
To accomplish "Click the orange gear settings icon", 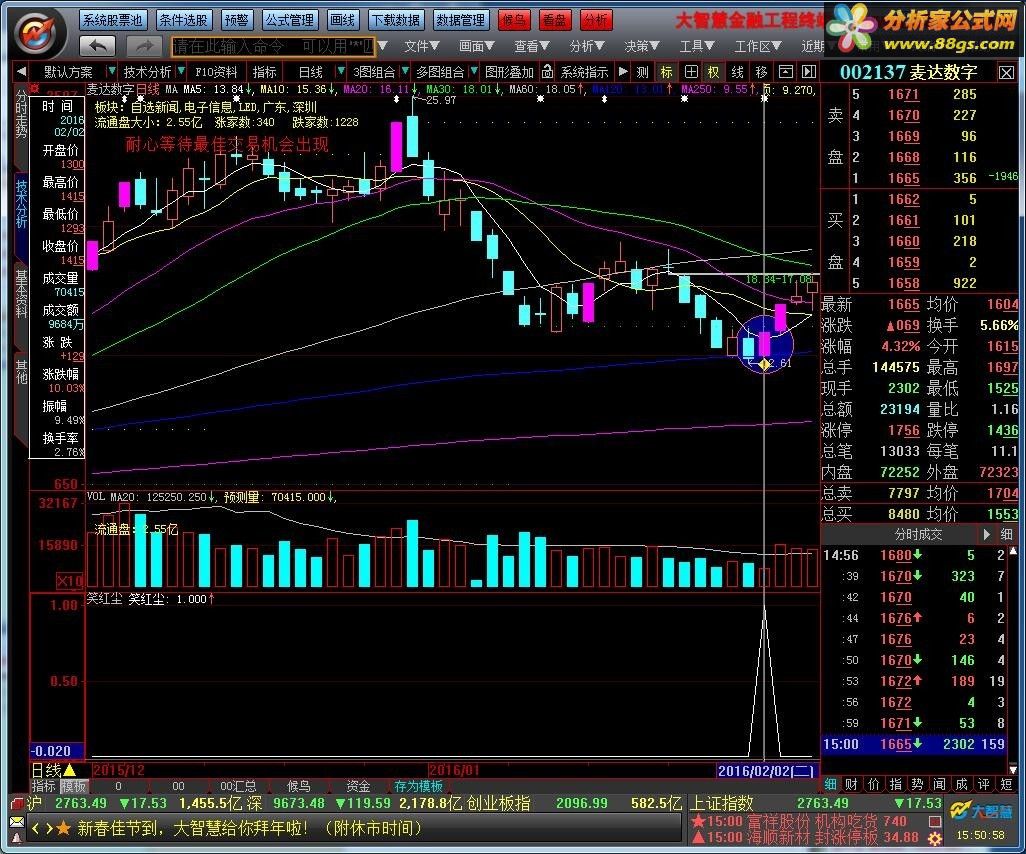I will point(935,838).
